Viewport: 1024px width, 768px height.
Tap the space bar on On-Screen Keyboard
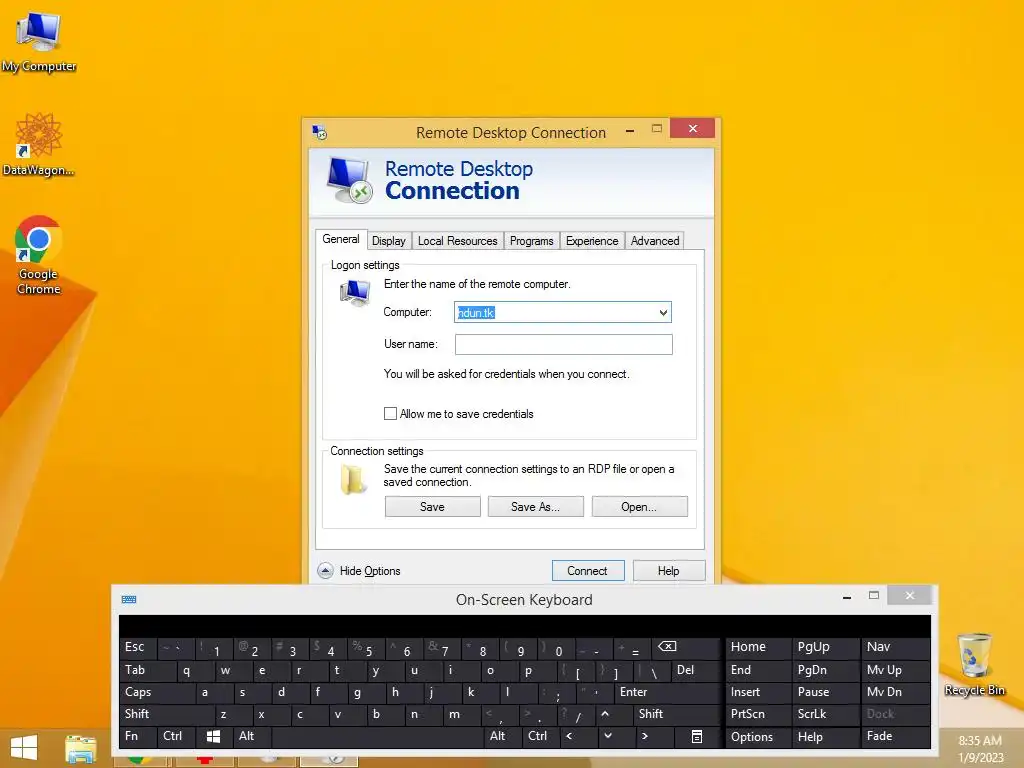coord(377,737)
